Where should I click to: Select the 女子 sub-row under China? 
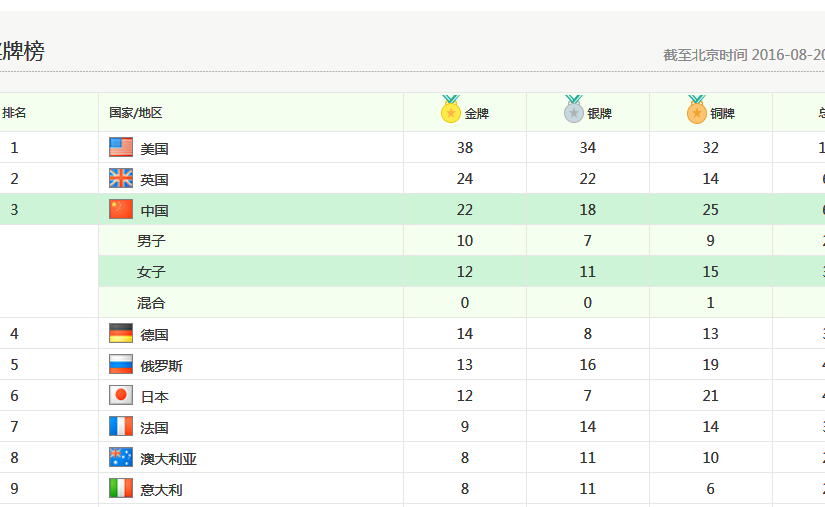pos(151,272)
